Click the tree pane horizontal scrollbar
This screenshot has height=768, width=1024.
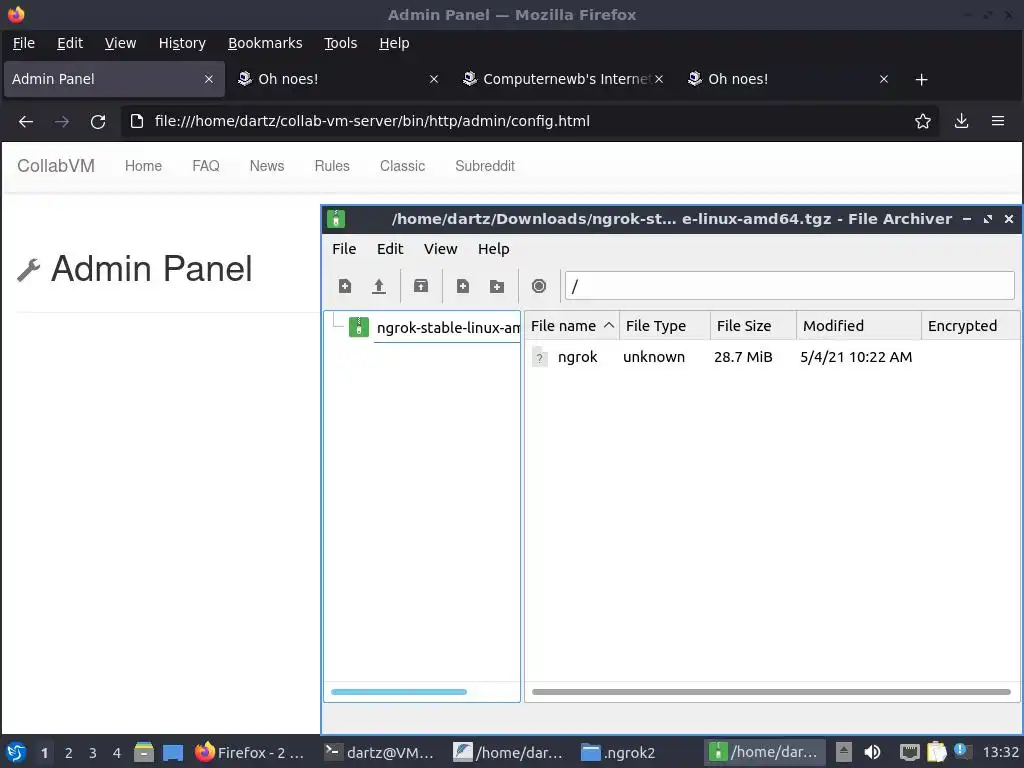399,692
